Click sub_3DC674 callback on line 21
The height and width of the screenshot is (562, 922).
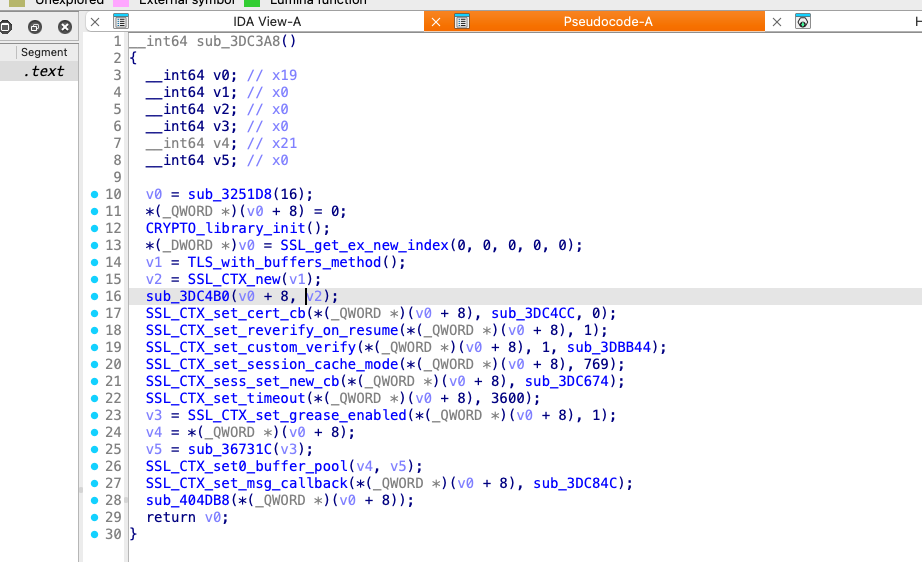pos(567,382)
